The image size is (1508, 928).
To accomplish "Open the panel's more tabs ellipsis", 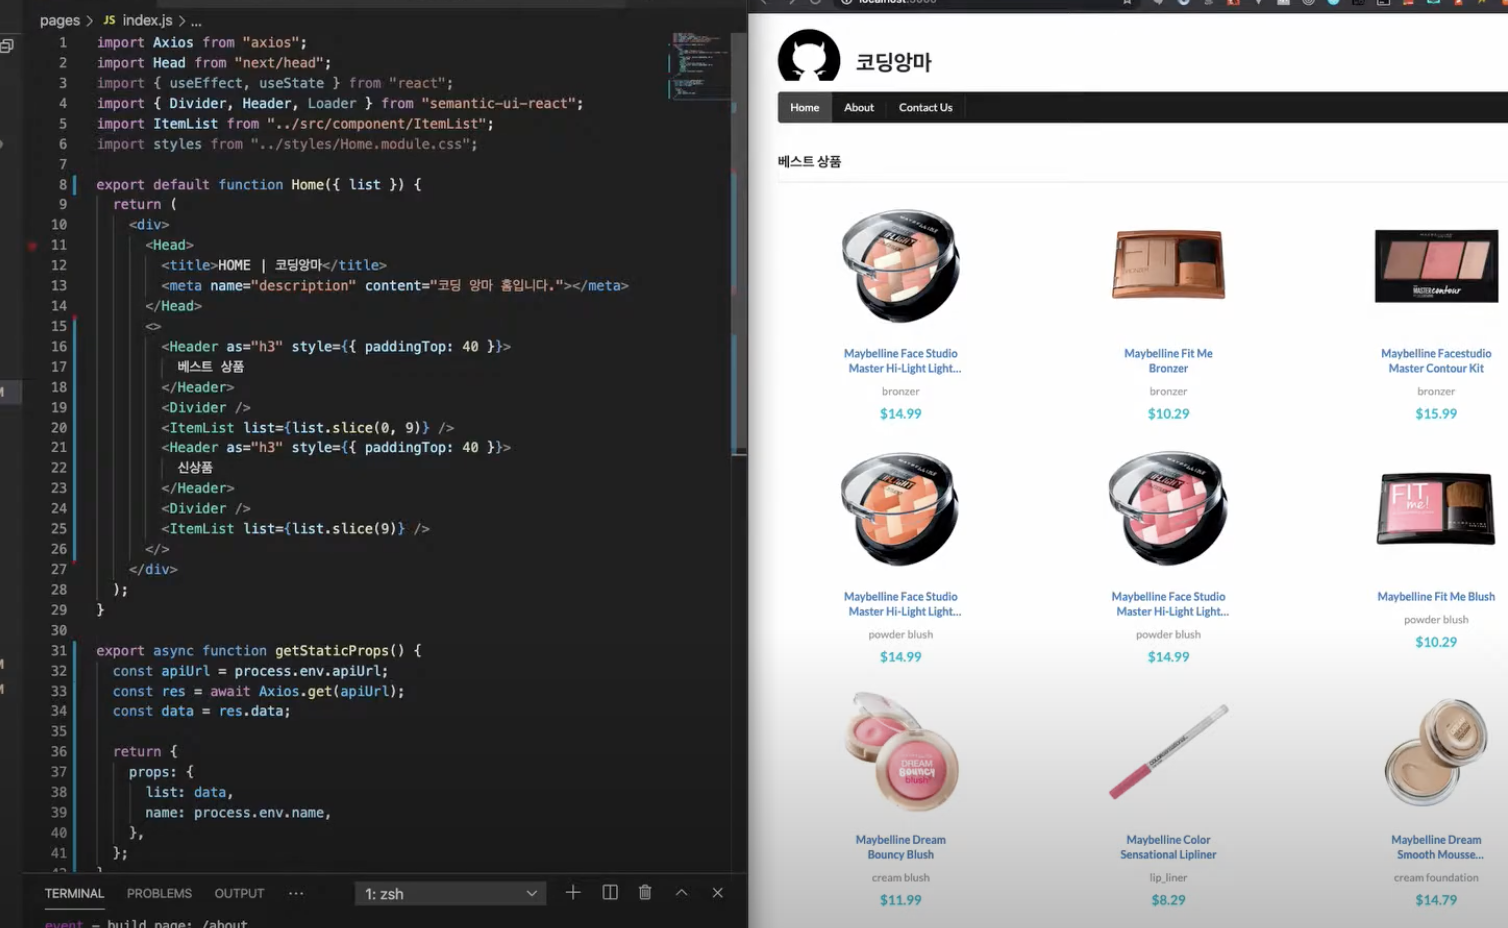I will tap(296, 893).
